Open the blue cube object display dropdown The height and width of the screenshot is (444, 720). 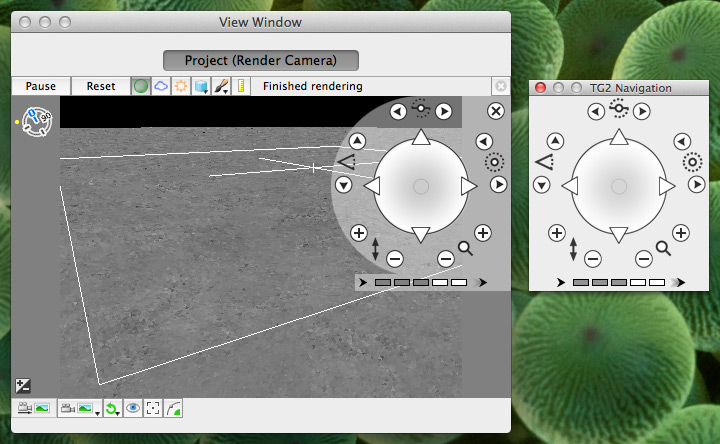(x=201, y=86)
